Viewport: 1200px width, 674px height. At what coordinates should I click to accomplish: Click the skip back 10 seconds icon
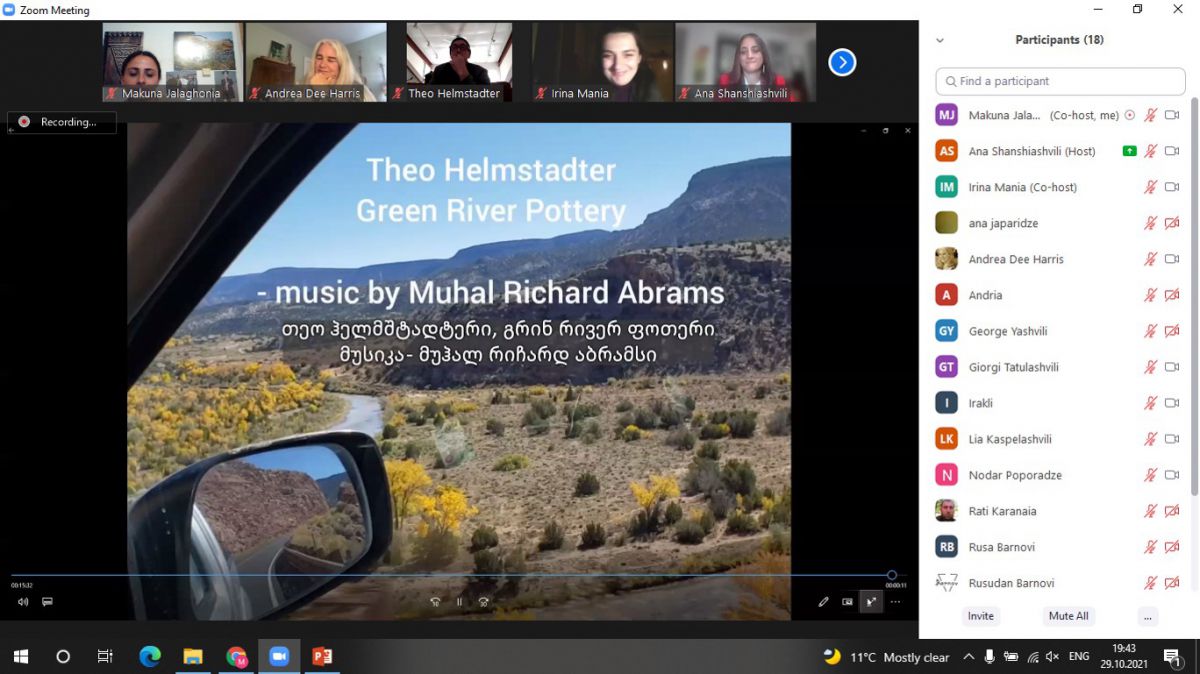(x=435, y=602)
